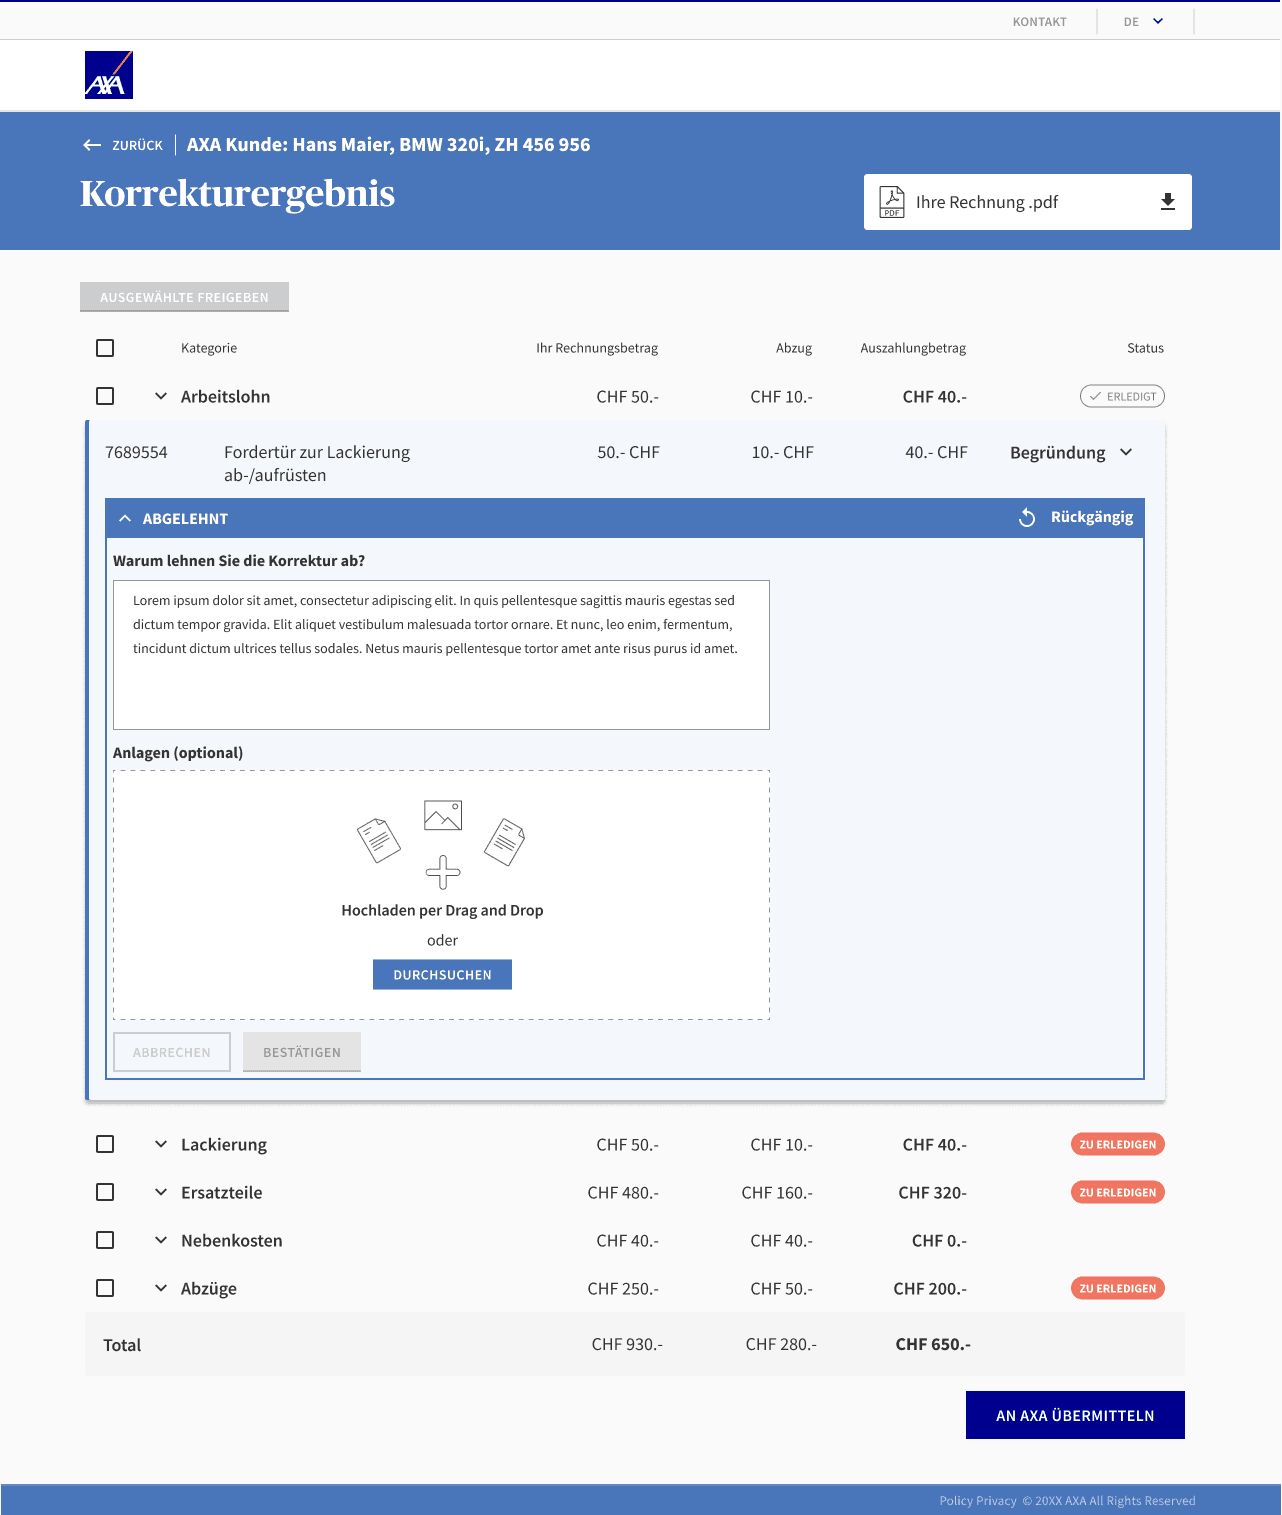This screenshot has height=1515, width=1282.
Task: Click ZU ERLEDIGEN badge in Abzüge row
Action: pos(1118,1288)
